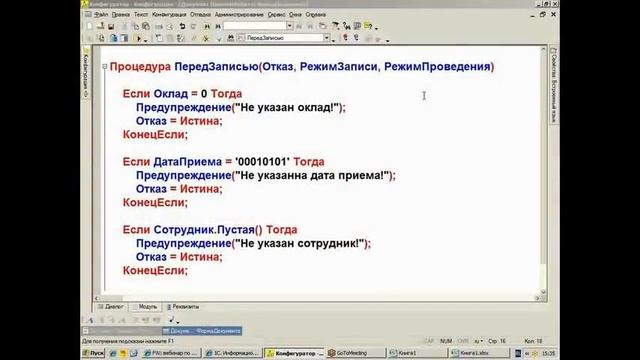Image resolution: width=640 pixels, height=360 pixels.
Task: Switch to the FW: вебинар по taskbar button
Action: [x=171, y=353]
